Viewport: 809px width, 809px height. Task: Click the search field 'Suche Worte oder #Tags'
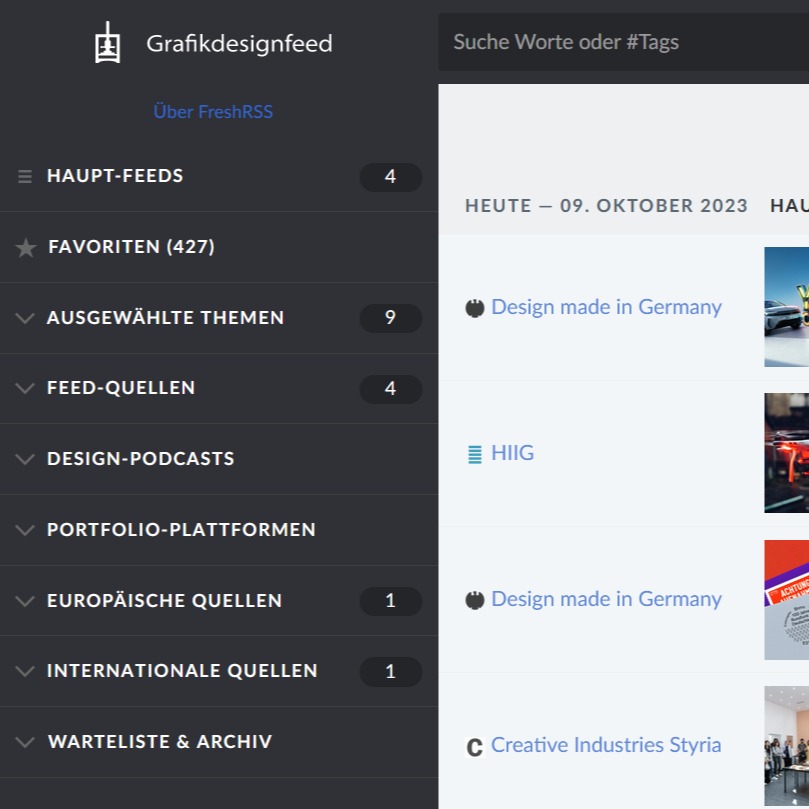click(623, 42)
